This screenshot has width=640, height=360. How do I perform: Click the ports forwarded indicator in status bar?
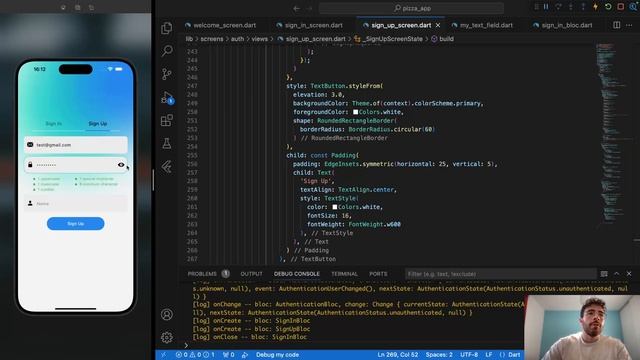(229, 355)
